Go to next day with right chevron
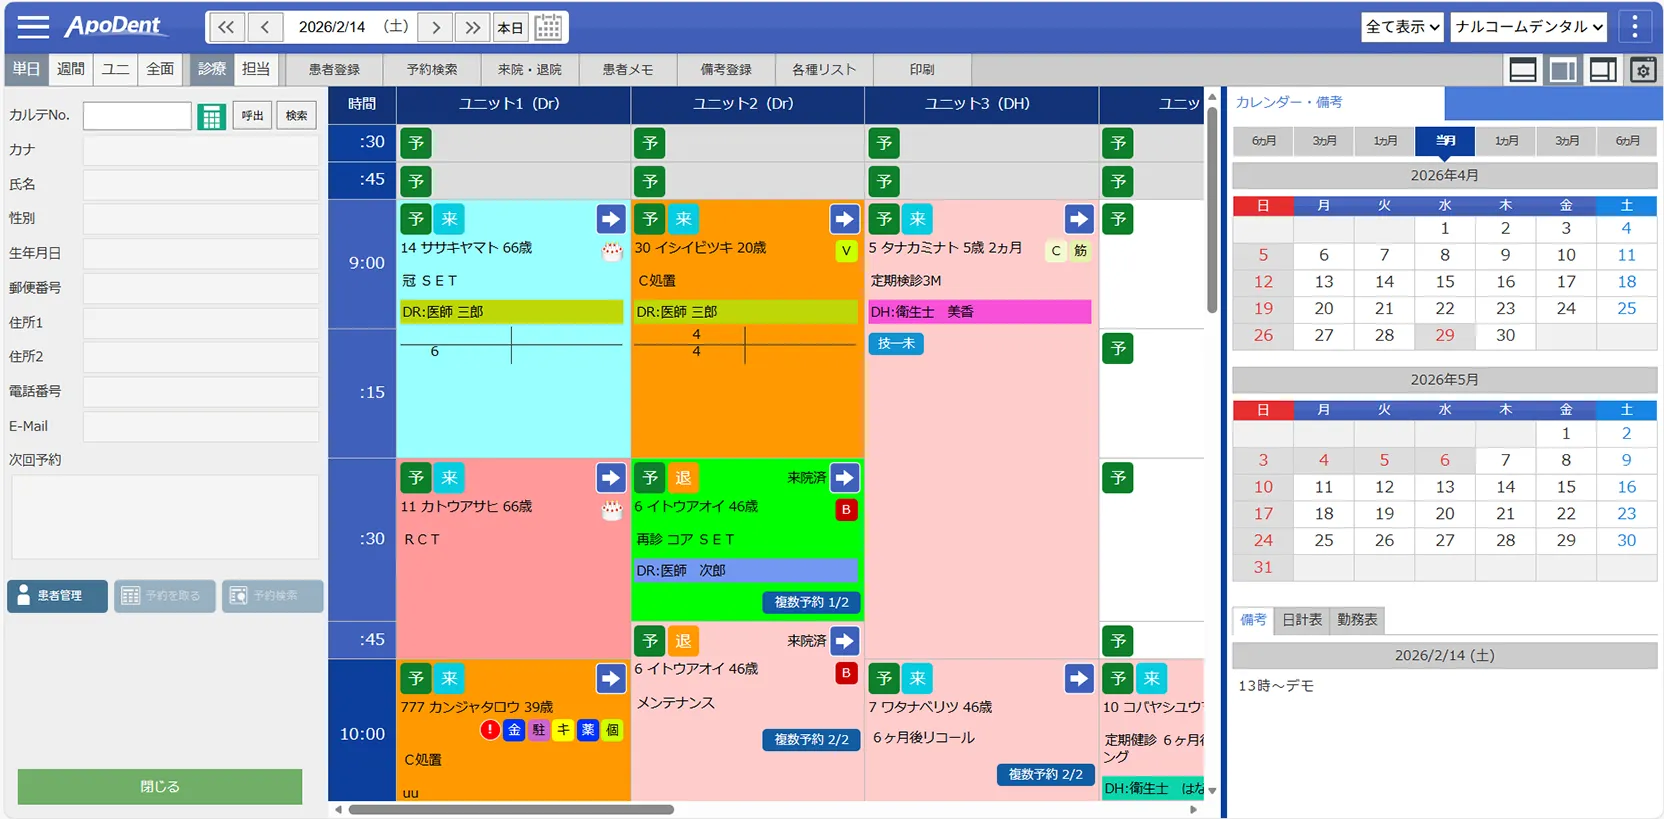Image resolution: width=1664 pixels, height=819 pixels. point(435,27)
